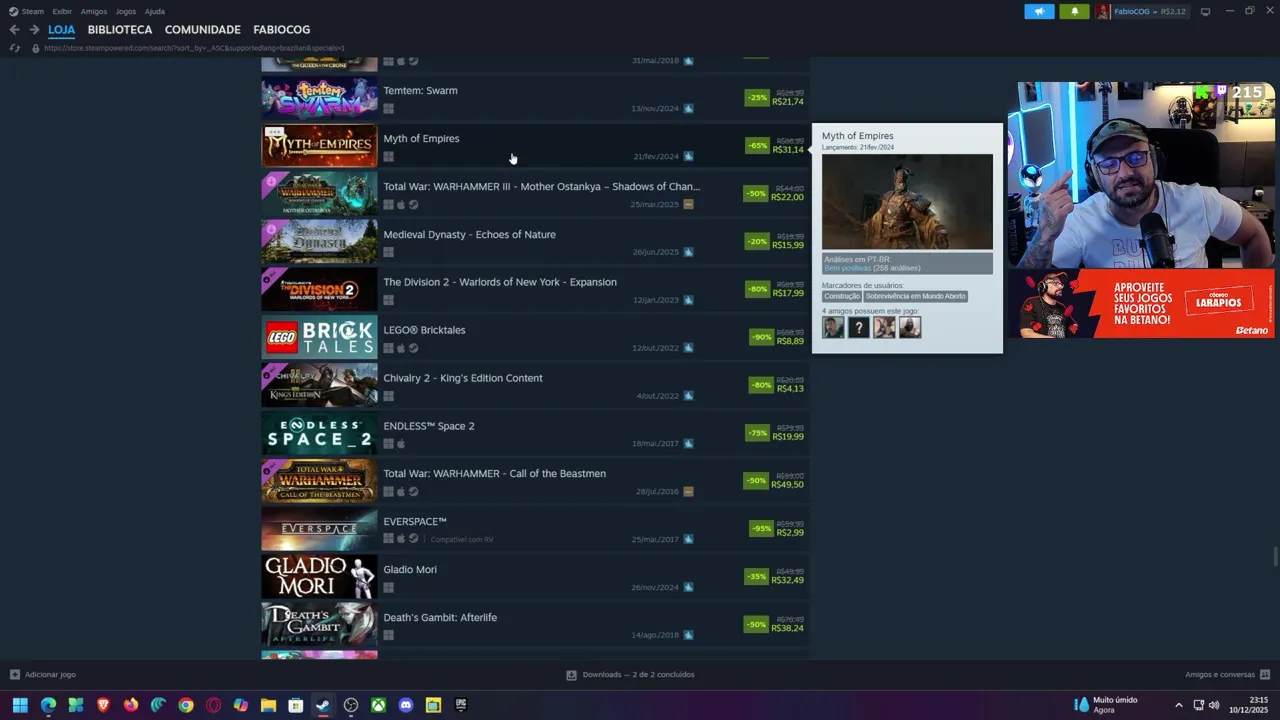Open Gladio Mori search result
Image resolution: width=1280 pixels, height=720 pixels.
pyautogui.click(x=535, y=577)
